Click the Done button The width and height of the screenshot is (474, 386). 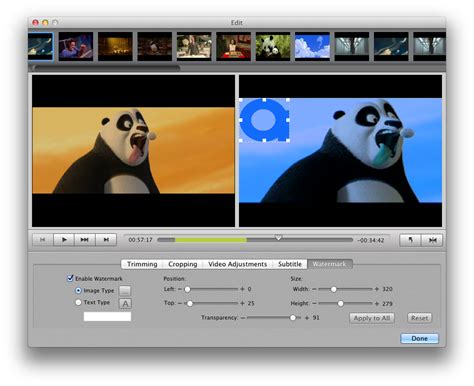coord(419,339)
